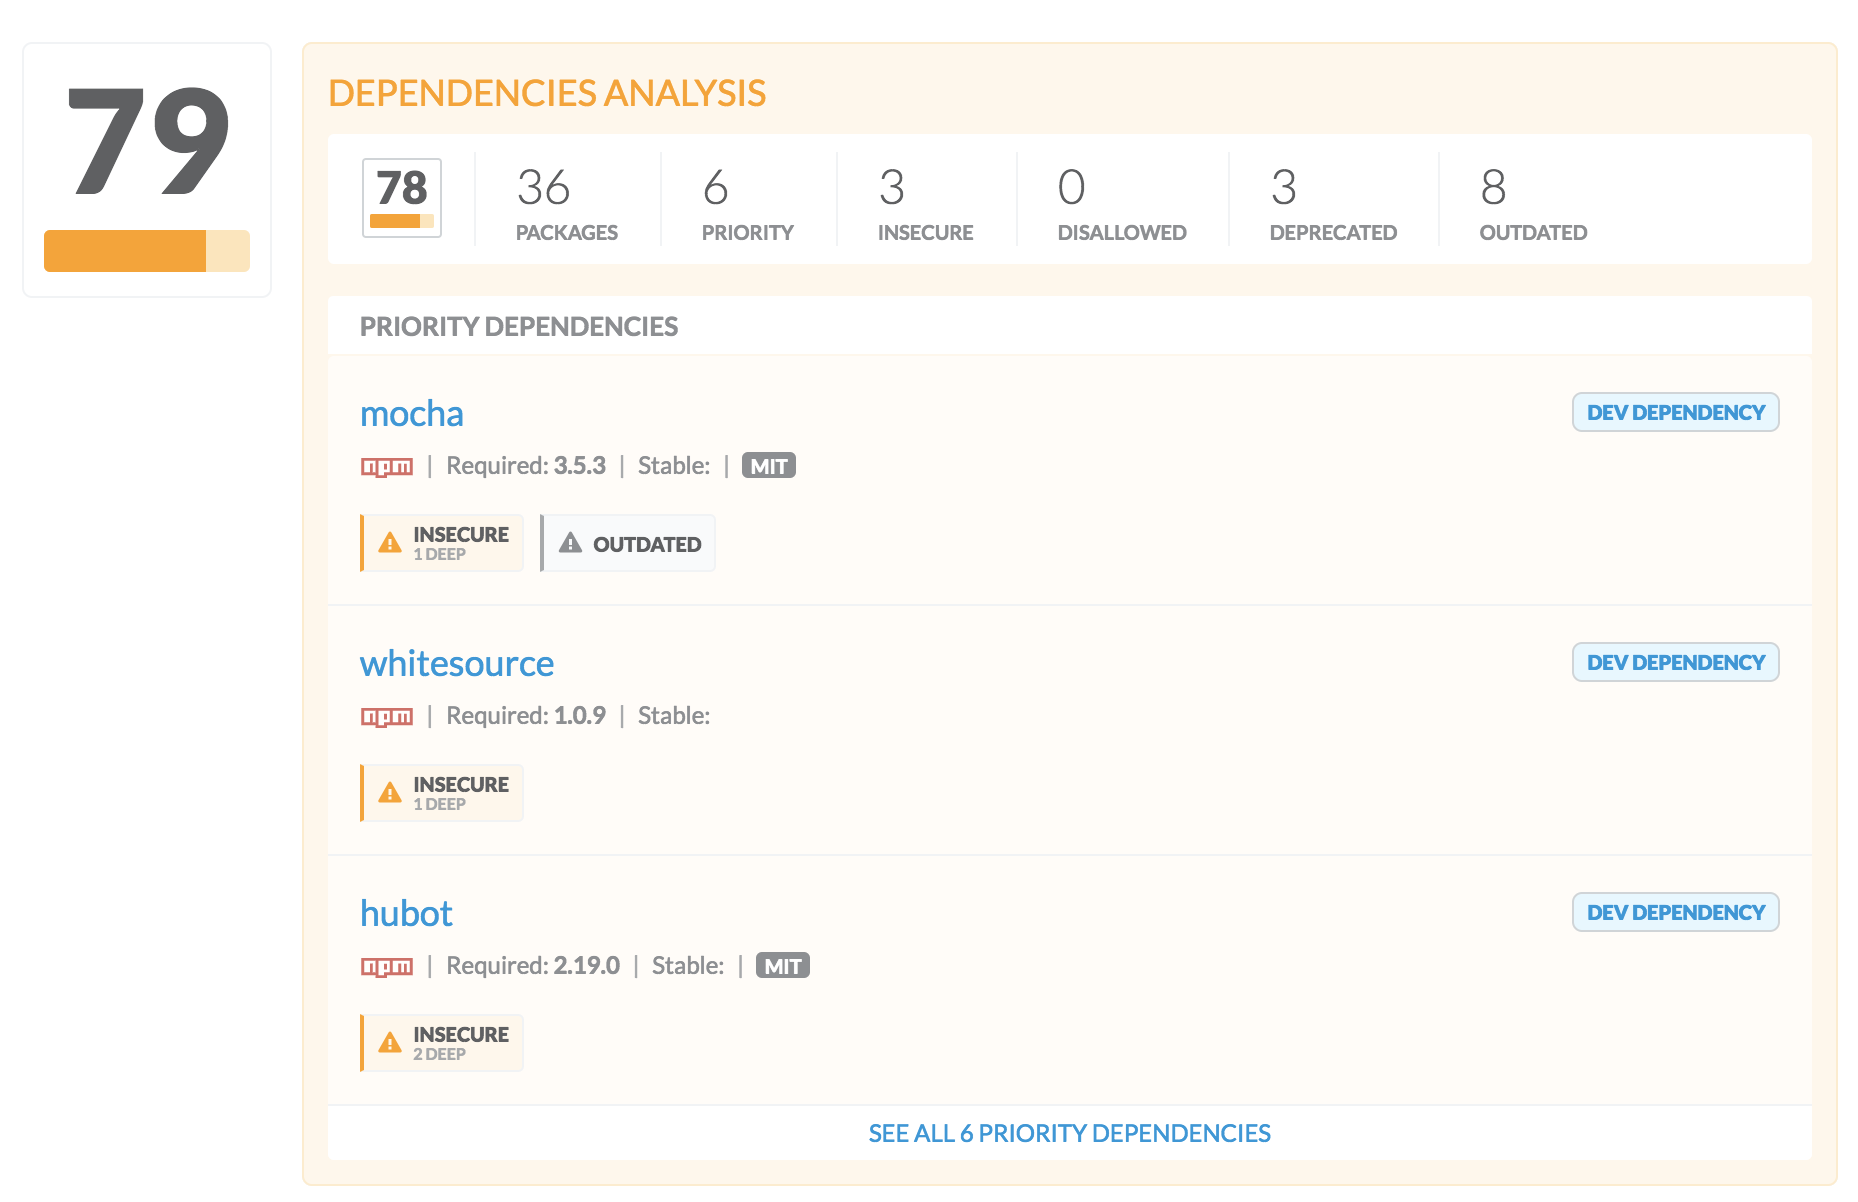Click mocha's orange insecure warning triangle
The width and height of the screenshot is (1858, 1202).
pyautogui.click(x=390, y=543)
